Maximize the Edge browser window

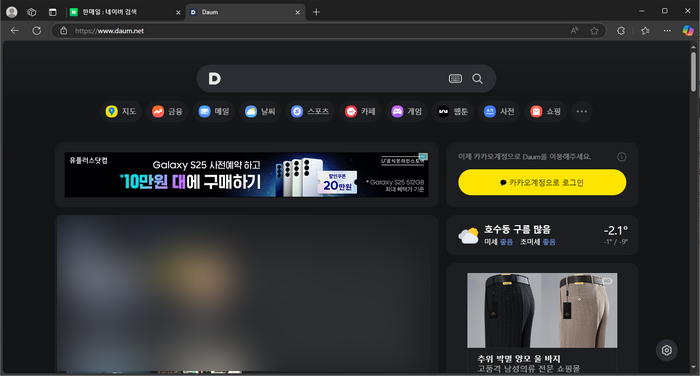coord(665,11)
